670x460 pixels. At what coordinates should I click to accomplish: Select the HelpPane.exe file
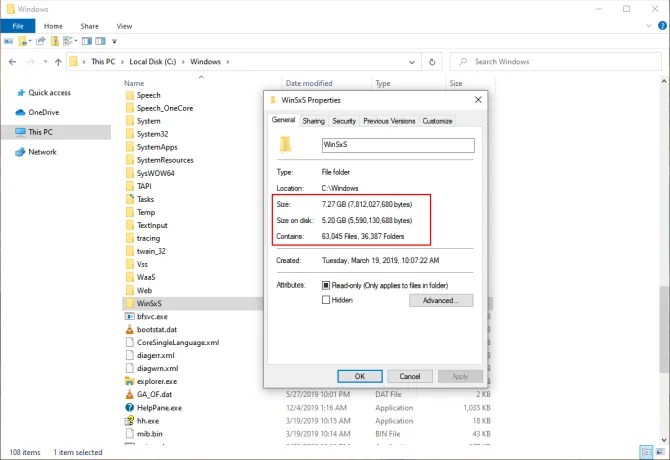pos(159,407)
